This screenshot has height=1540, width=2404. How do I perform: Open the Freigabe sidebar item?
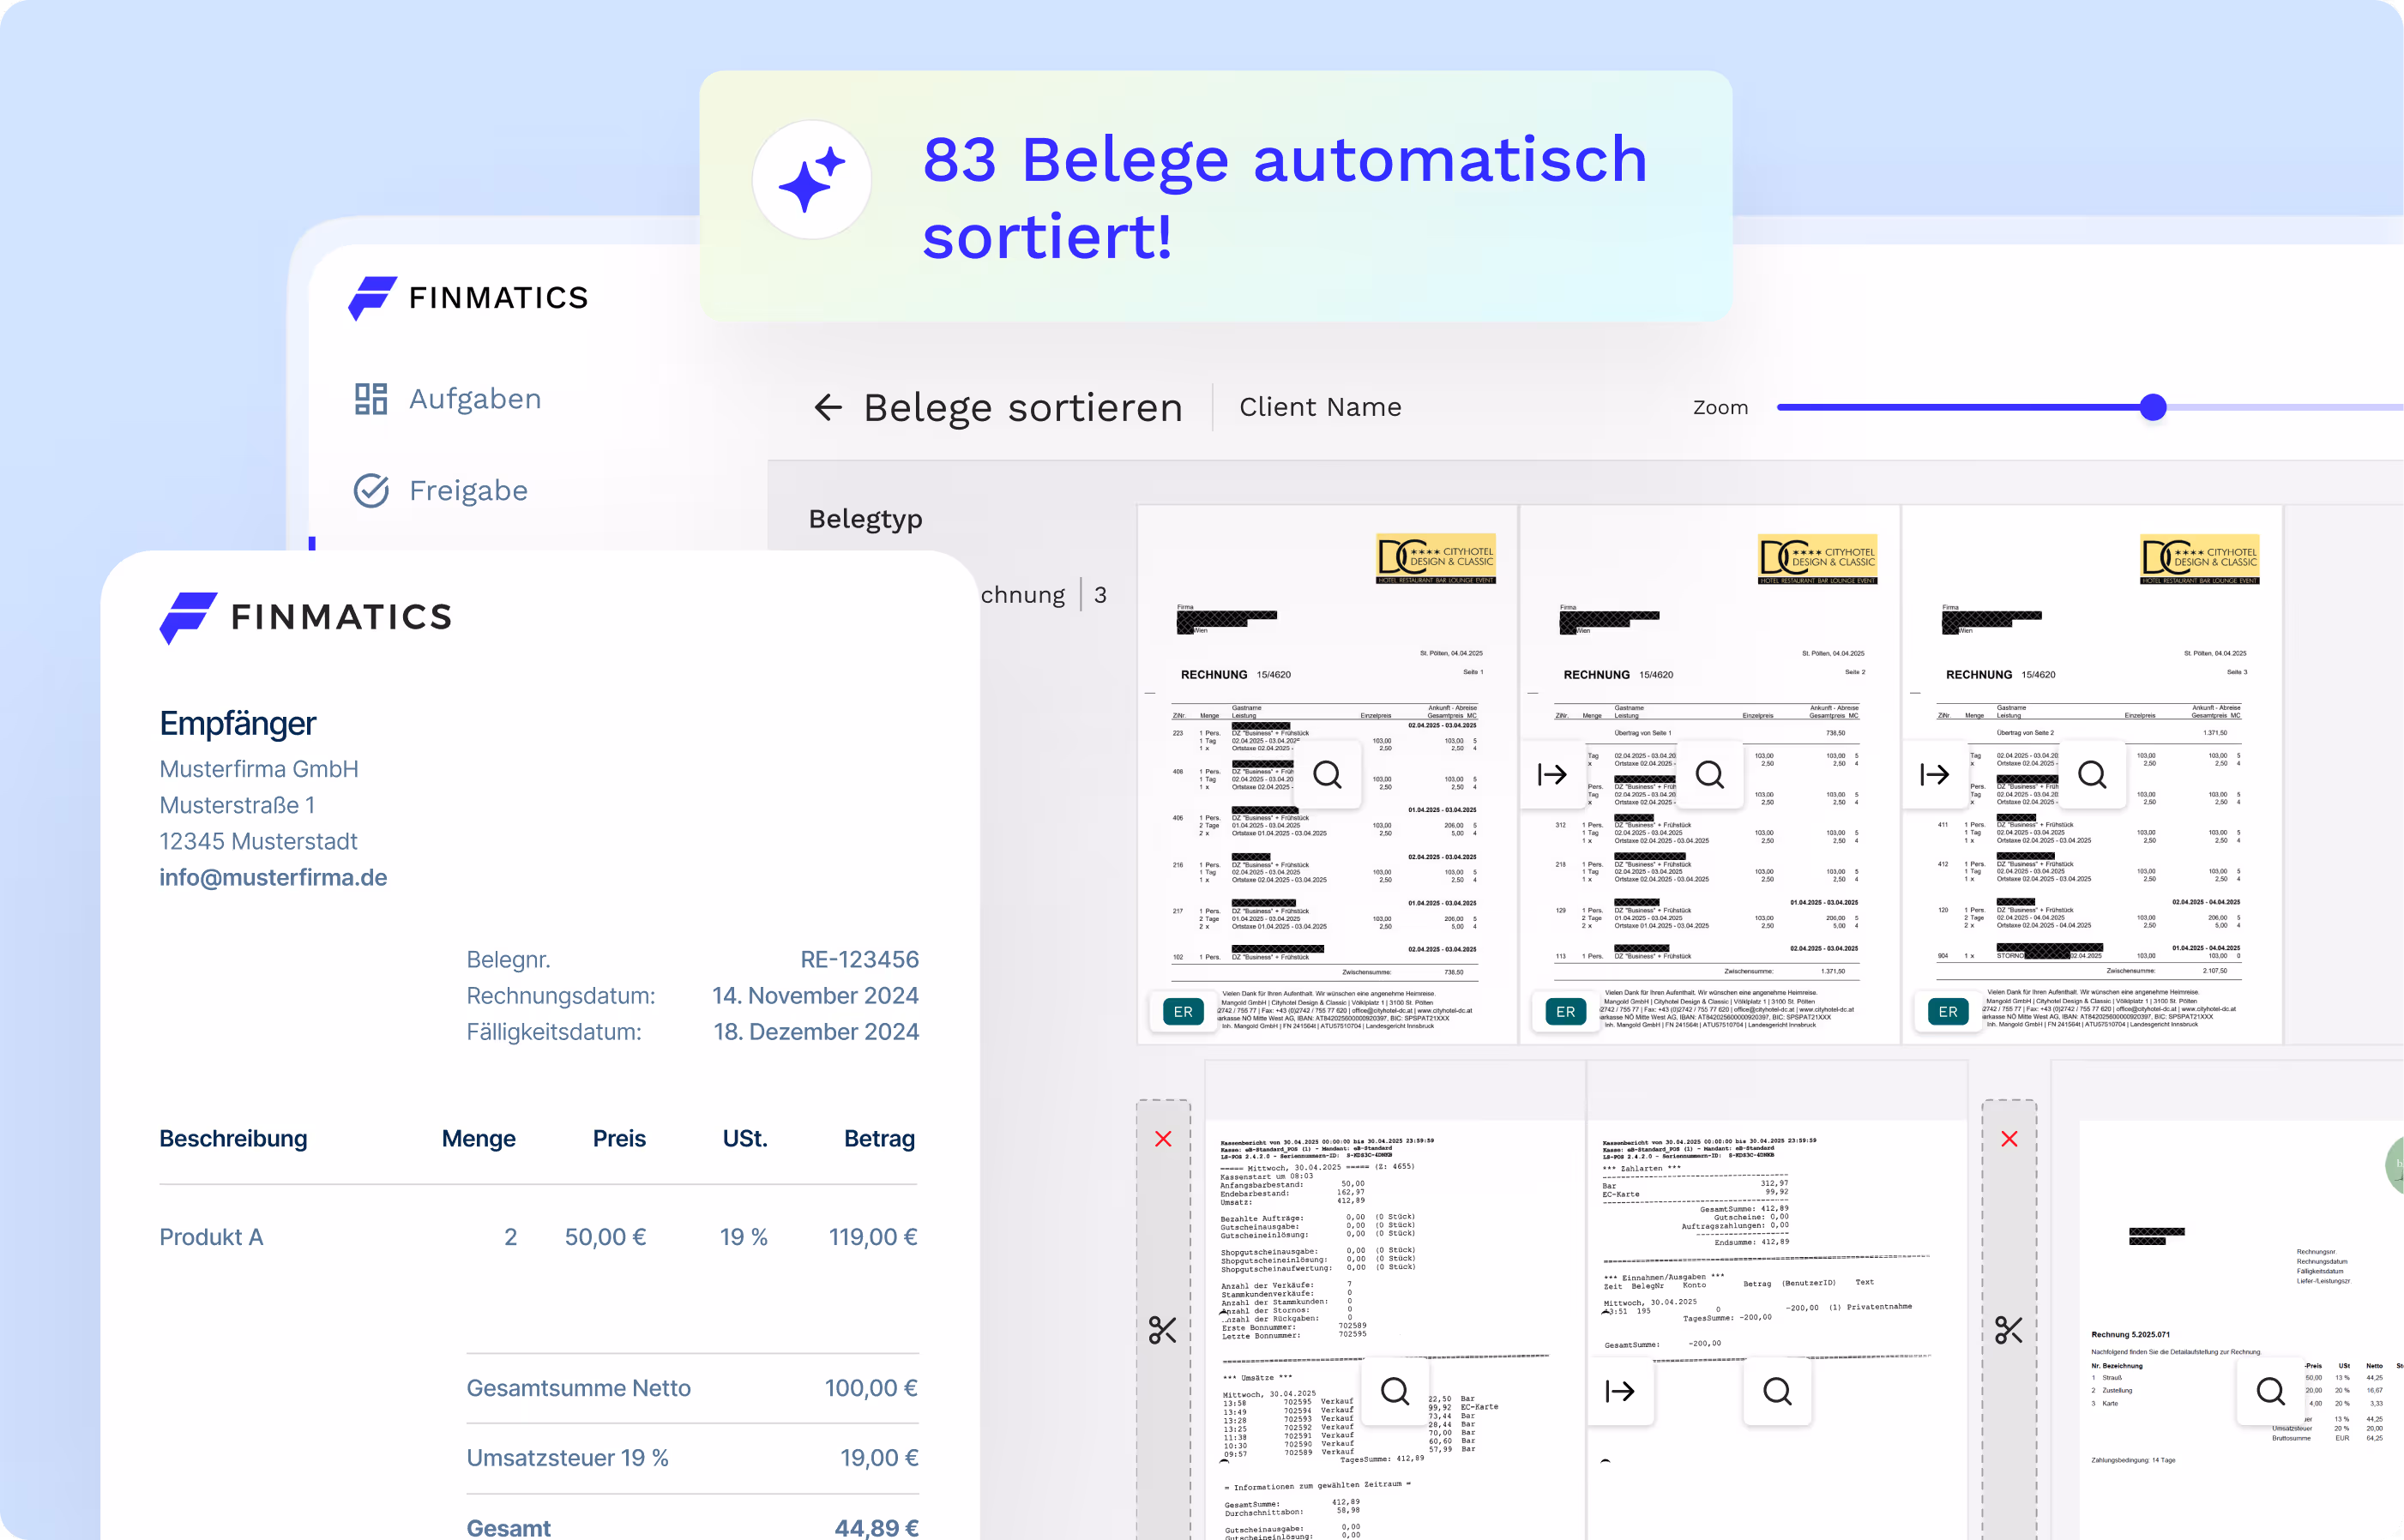click(x=441, y=490)
